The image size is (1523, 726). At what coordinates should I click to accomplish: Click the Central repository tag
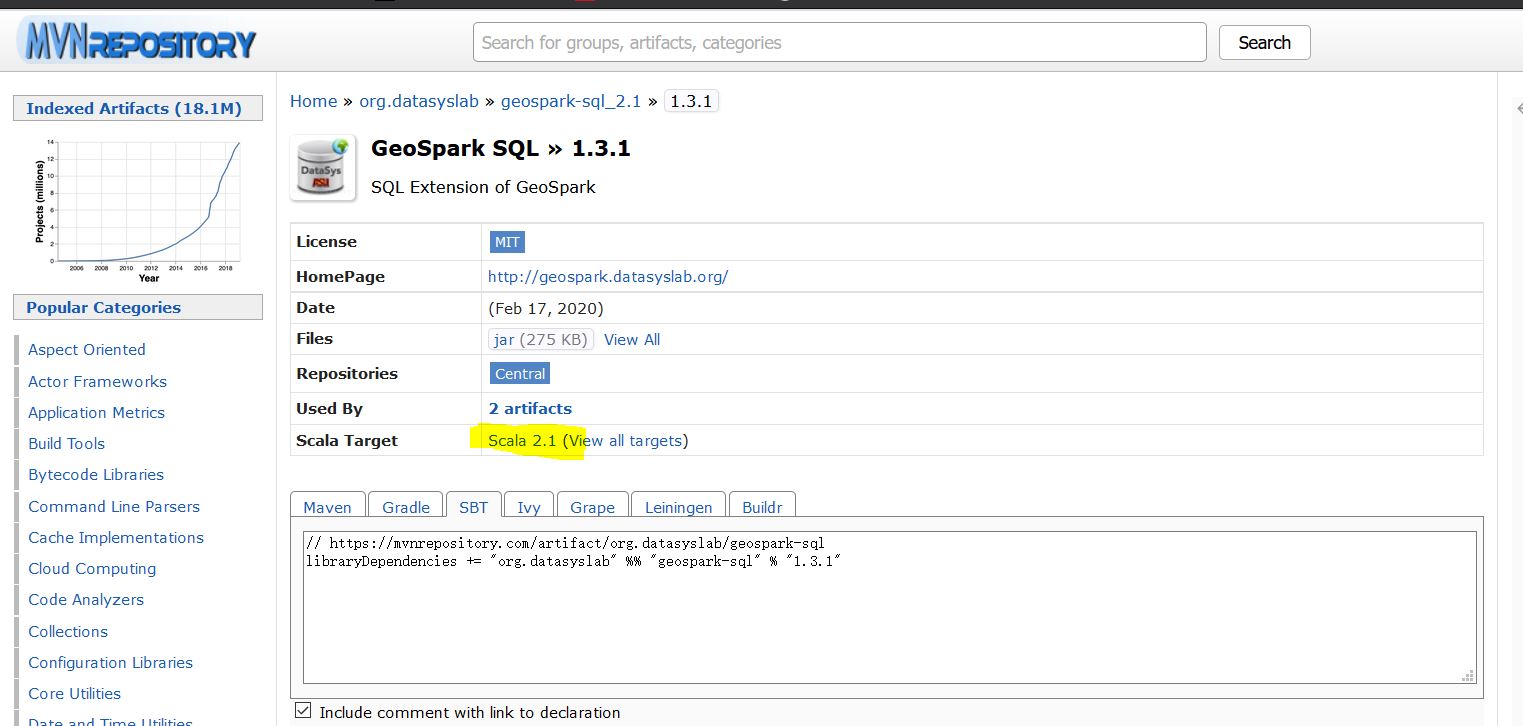(520, 373)
